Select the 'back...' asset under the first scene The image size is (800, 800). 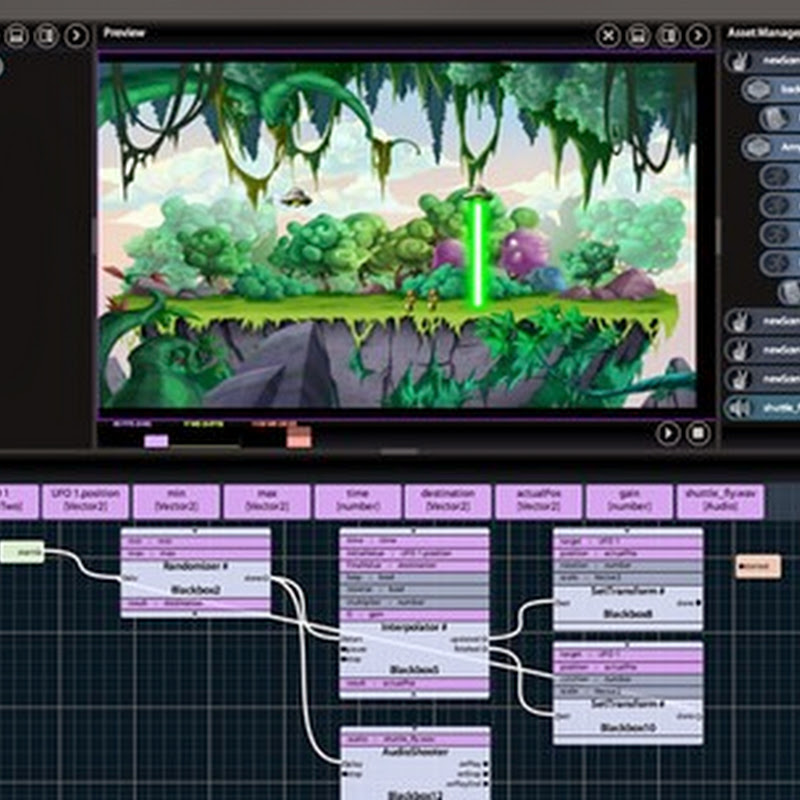(x=770, y=90)
